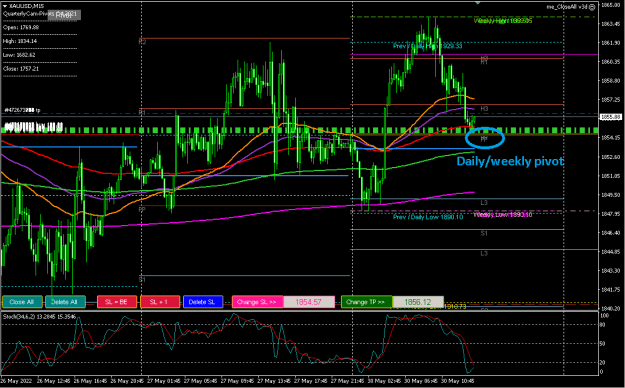This screenshot has height=388, width=625.
Task: Click the 30 May 10:45 time axis label
Action: point(457,381)
